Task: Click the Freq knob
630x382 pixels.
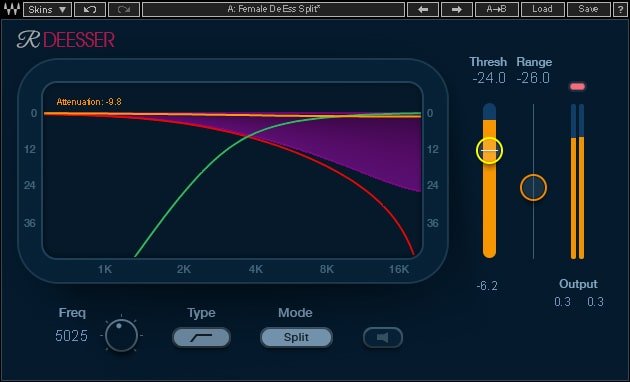Action: click(121, 335)
